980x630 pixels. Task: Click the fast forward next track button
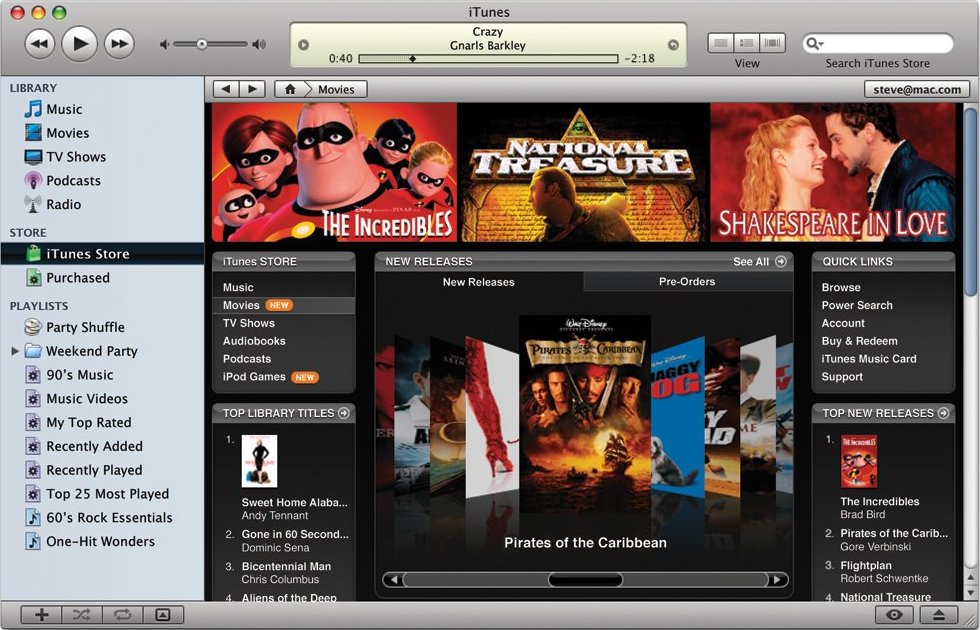[x=119, y=44]
